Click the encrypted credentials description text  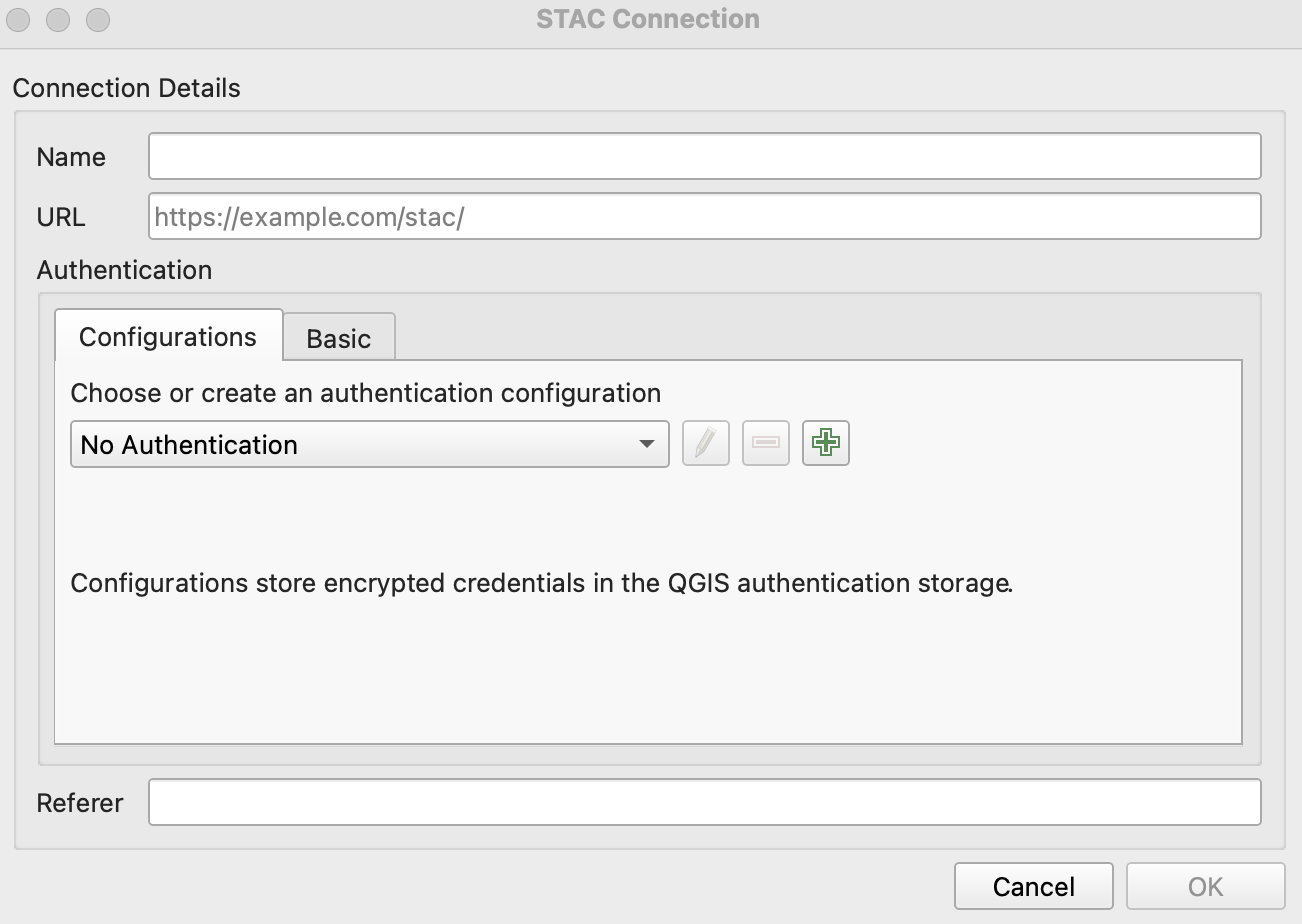pos(542,583)
